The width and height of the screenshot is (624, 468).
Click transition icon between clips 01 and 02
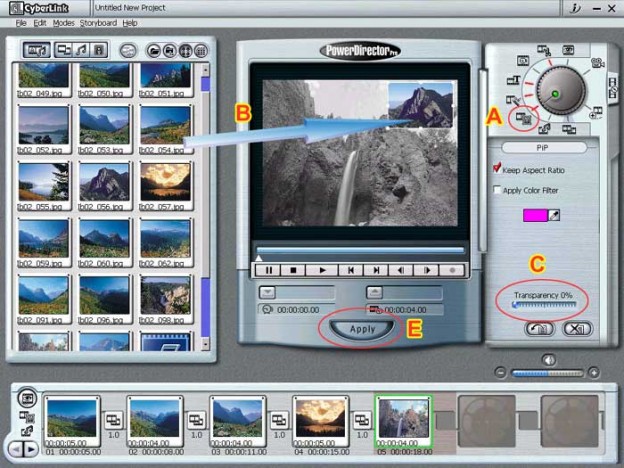[113, 420]
